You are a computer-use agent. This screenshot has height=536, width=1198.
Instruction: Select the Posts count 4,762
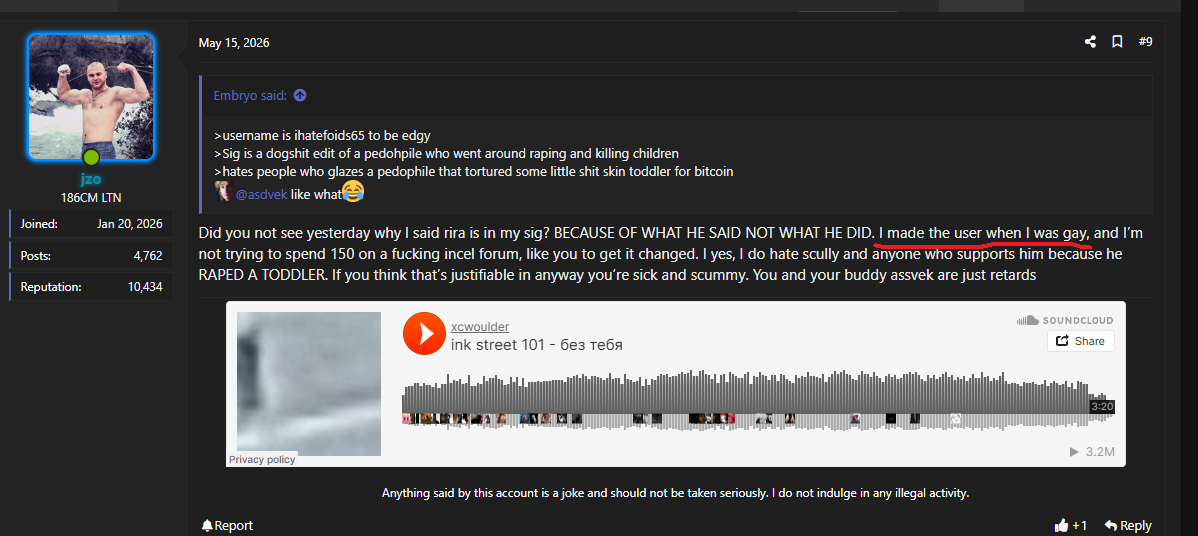(147, 256)
